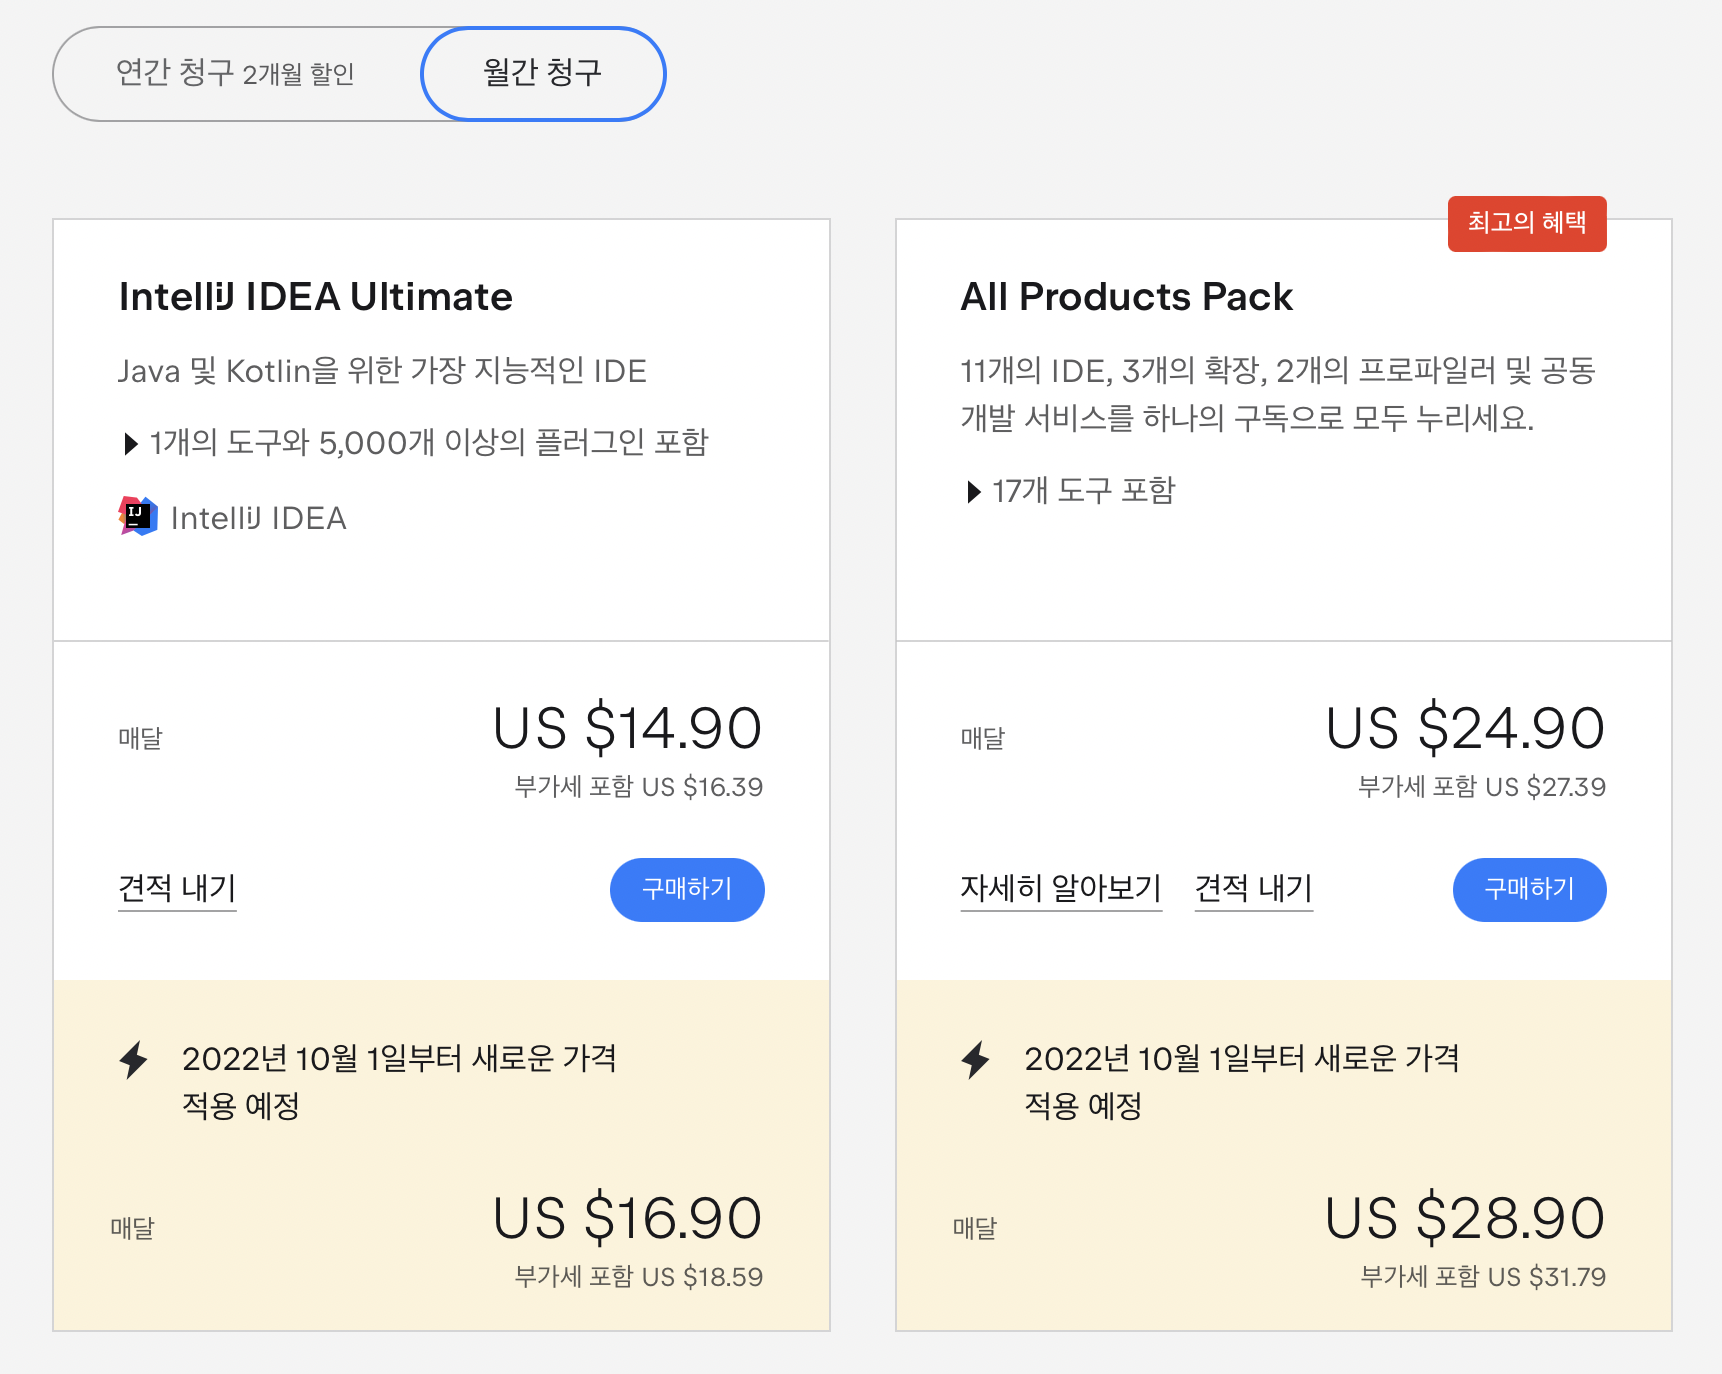Click the IntelliJ IDEA product name text

coord(259,518)
